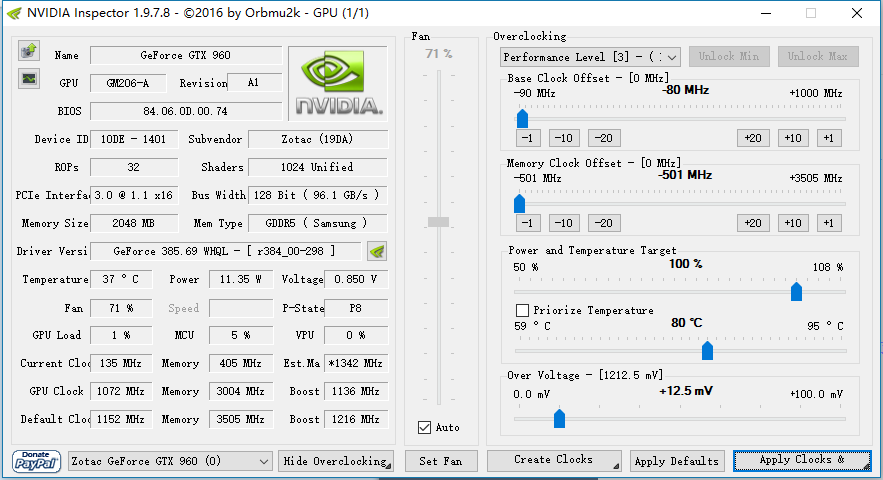This screenshot has height=480, width=883.
Task: Click the ROPs 32 value
Action: coord(134,167)
